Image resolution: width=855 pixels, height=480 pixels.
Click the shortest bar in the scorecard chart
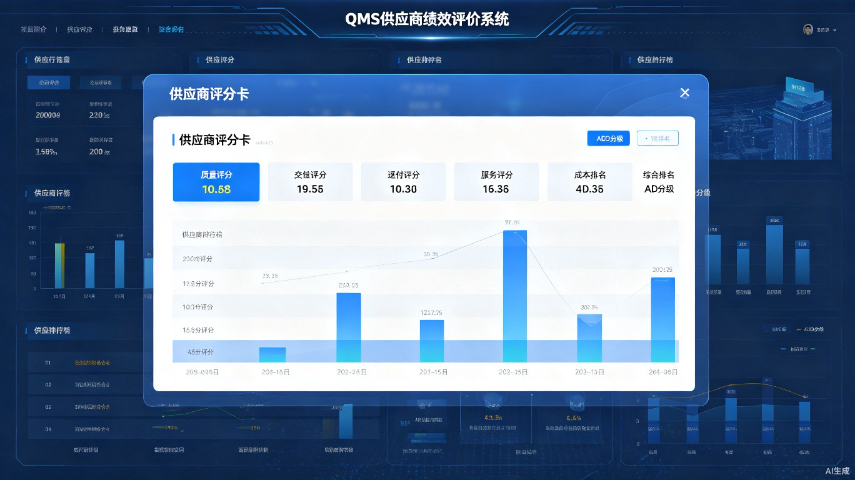pos(272,355)
